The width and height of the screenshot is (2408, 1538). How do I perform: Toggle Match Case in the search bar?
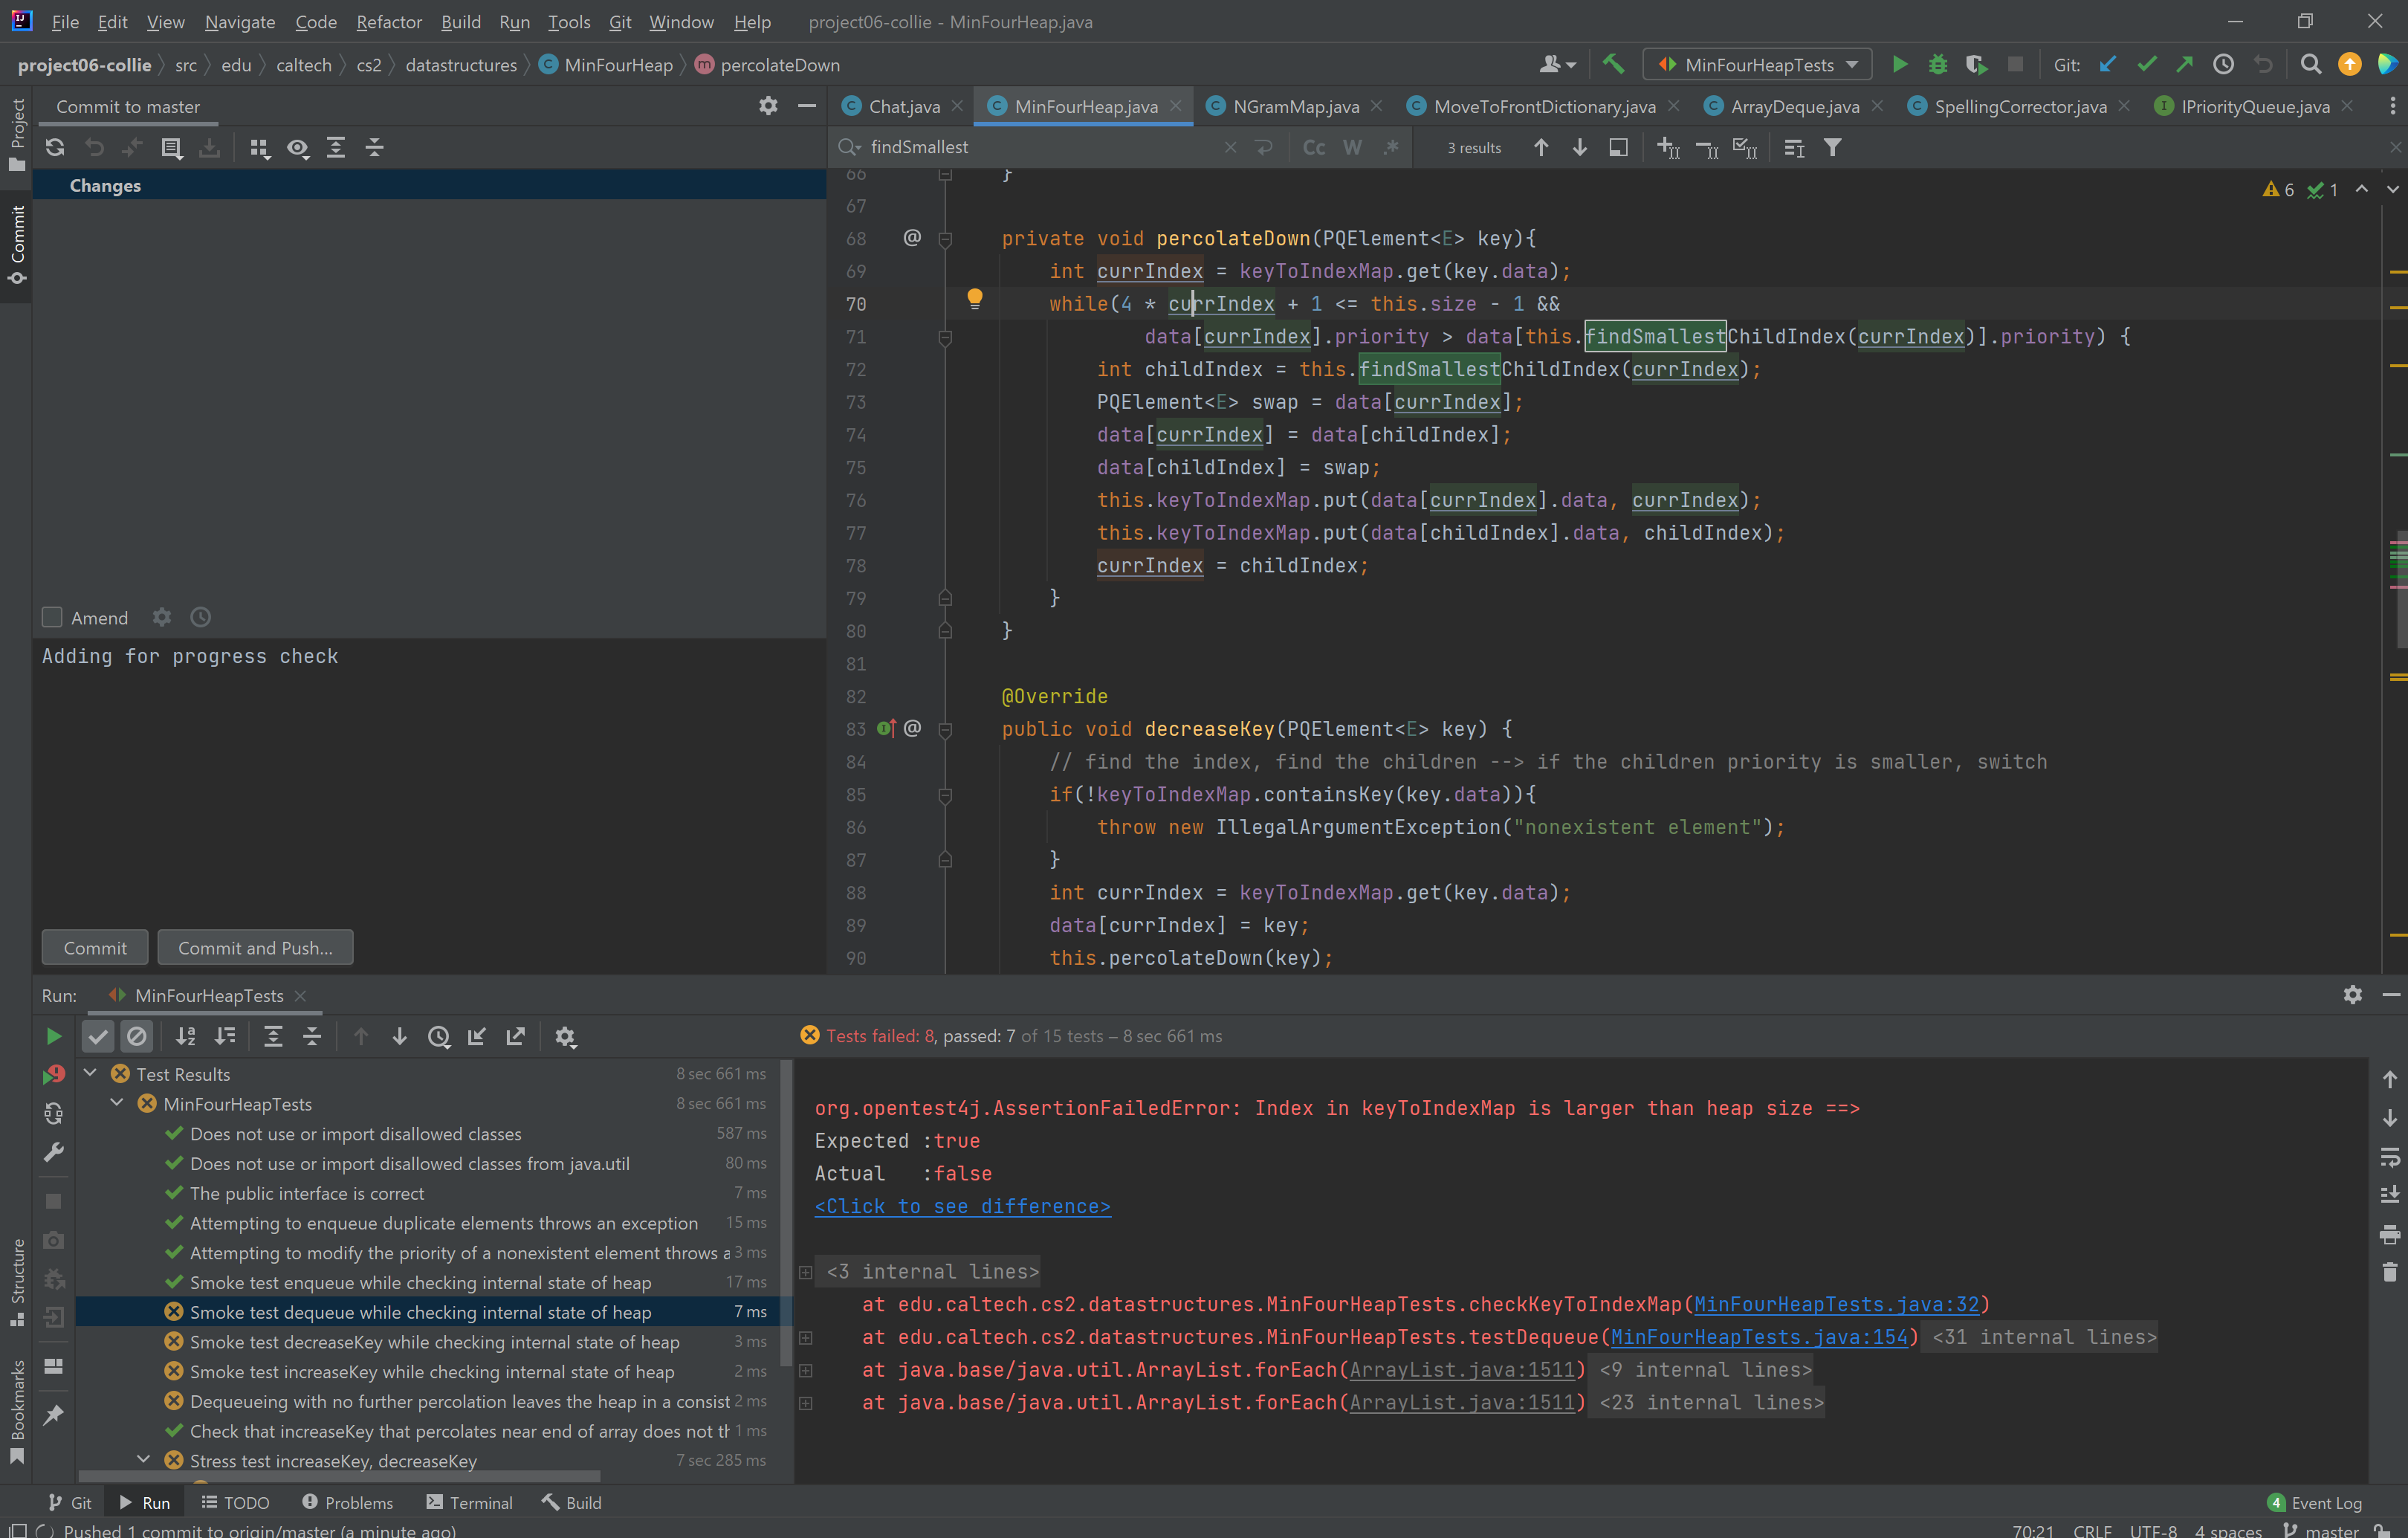point(1313,148)
